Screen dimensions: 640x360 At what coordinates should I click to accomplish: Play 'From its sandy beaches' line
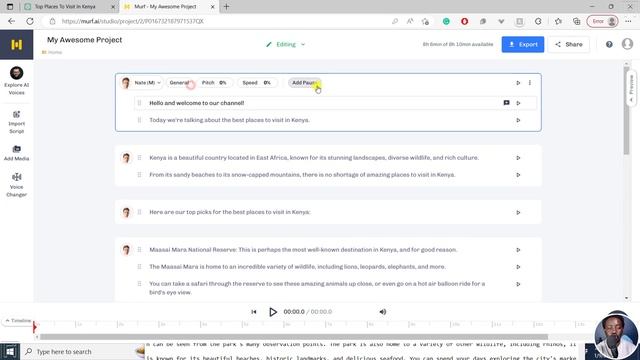(518, 175)
